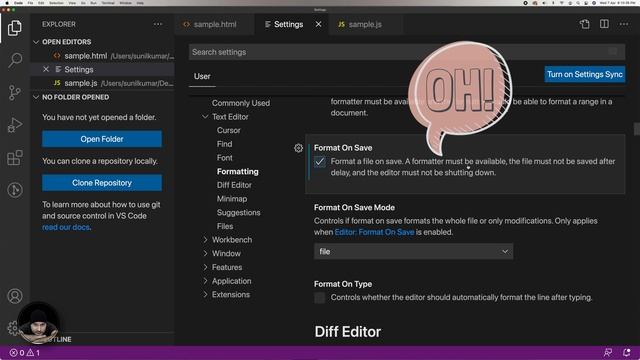Go to Files settings section
640x360 pixels.
click(225, 226)
